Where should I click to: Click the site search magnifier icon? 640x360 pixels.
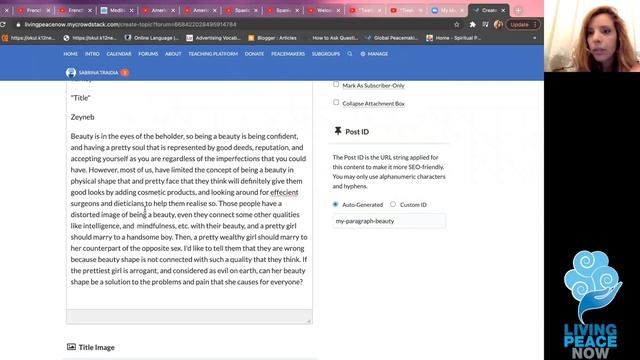[350, 54]
